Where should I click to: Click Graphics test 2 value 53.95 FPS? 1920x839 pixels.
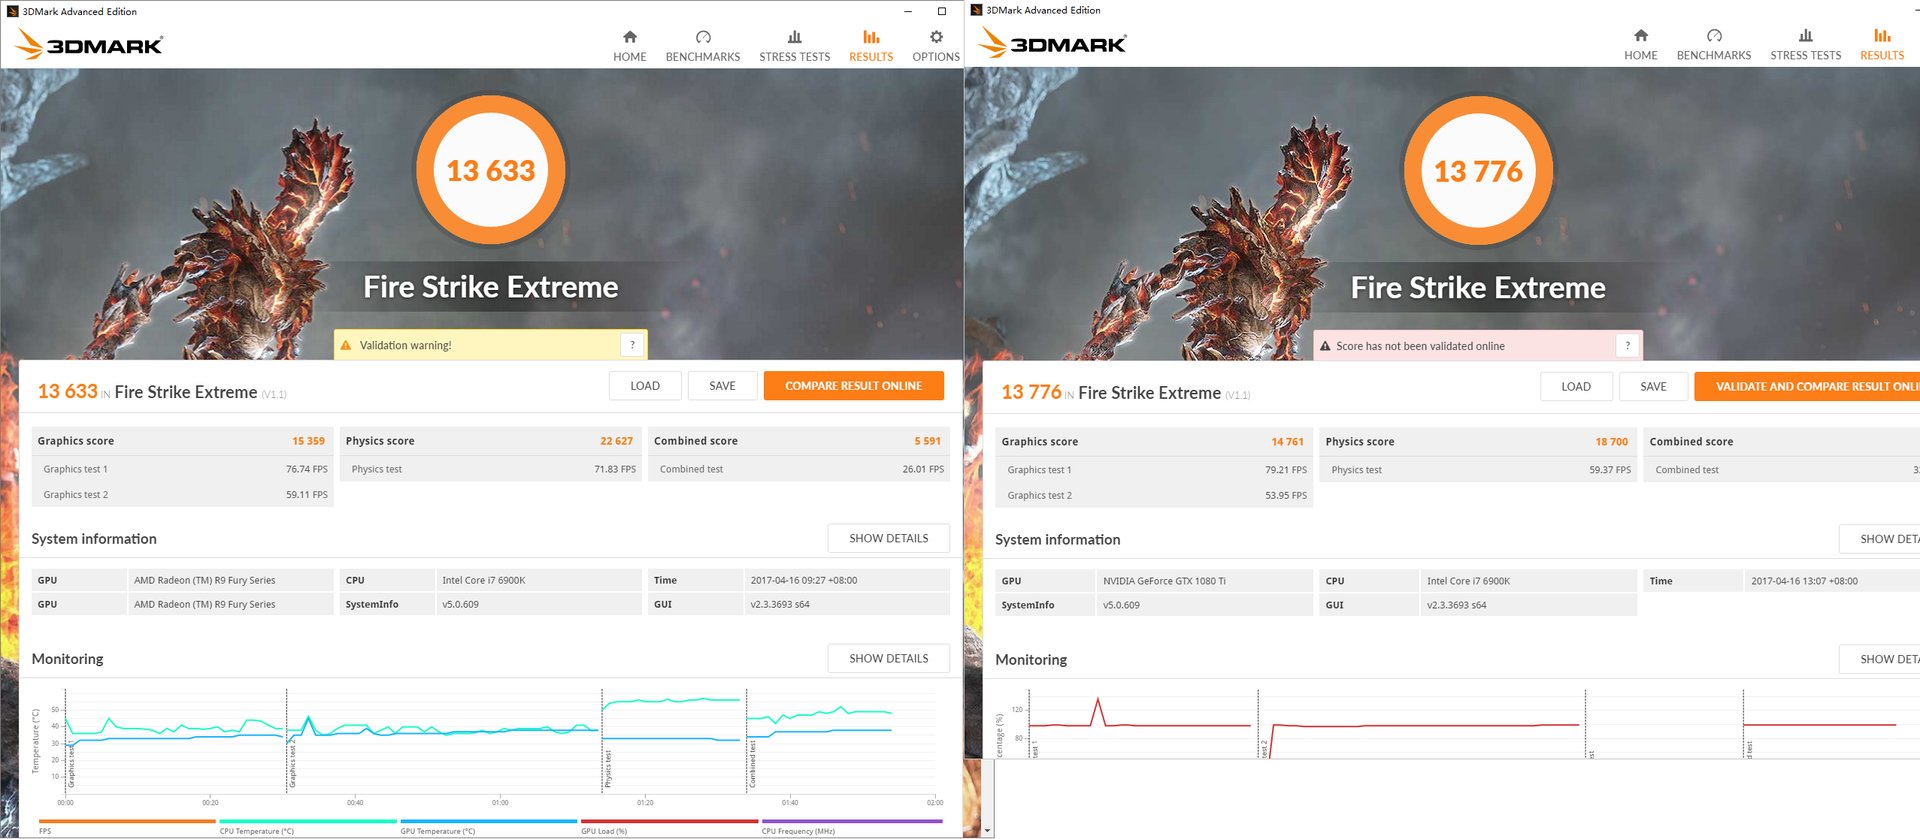1286,496
